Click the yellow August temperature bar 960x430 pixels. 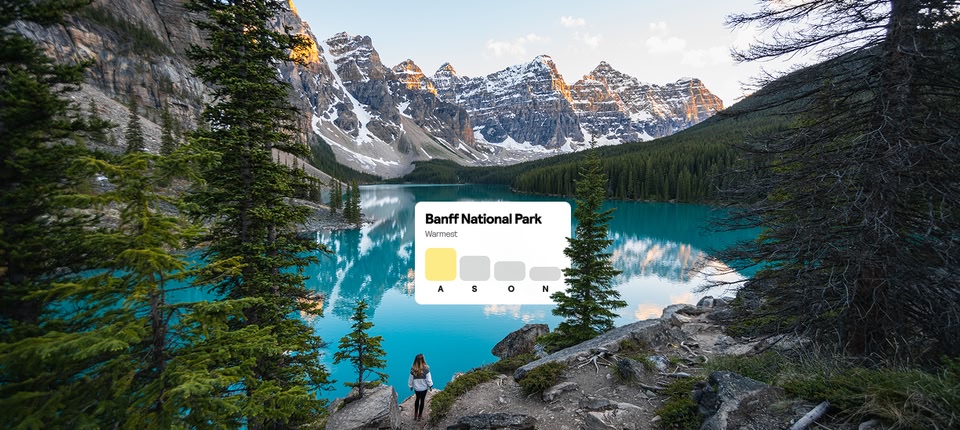click(440, 264)
